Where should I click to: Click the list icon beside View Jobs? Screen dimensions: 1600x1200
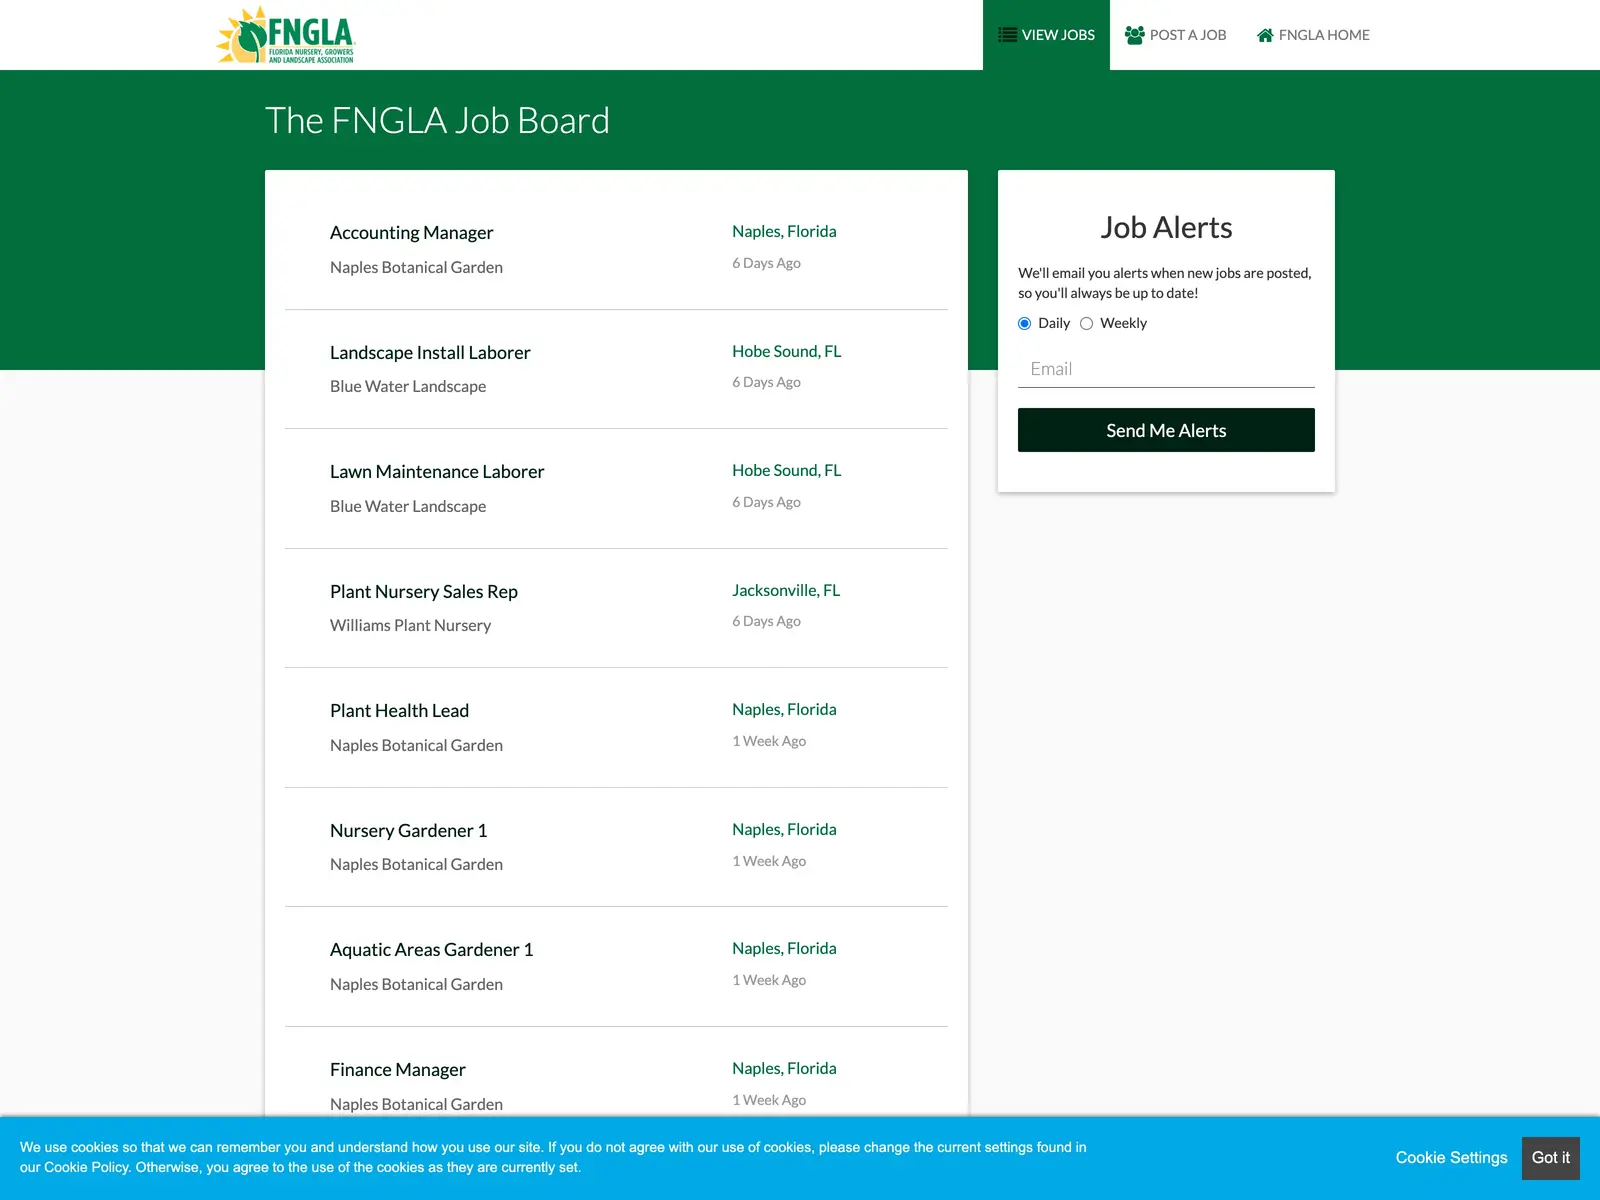pyautogui.click(x=1007, y=35)
